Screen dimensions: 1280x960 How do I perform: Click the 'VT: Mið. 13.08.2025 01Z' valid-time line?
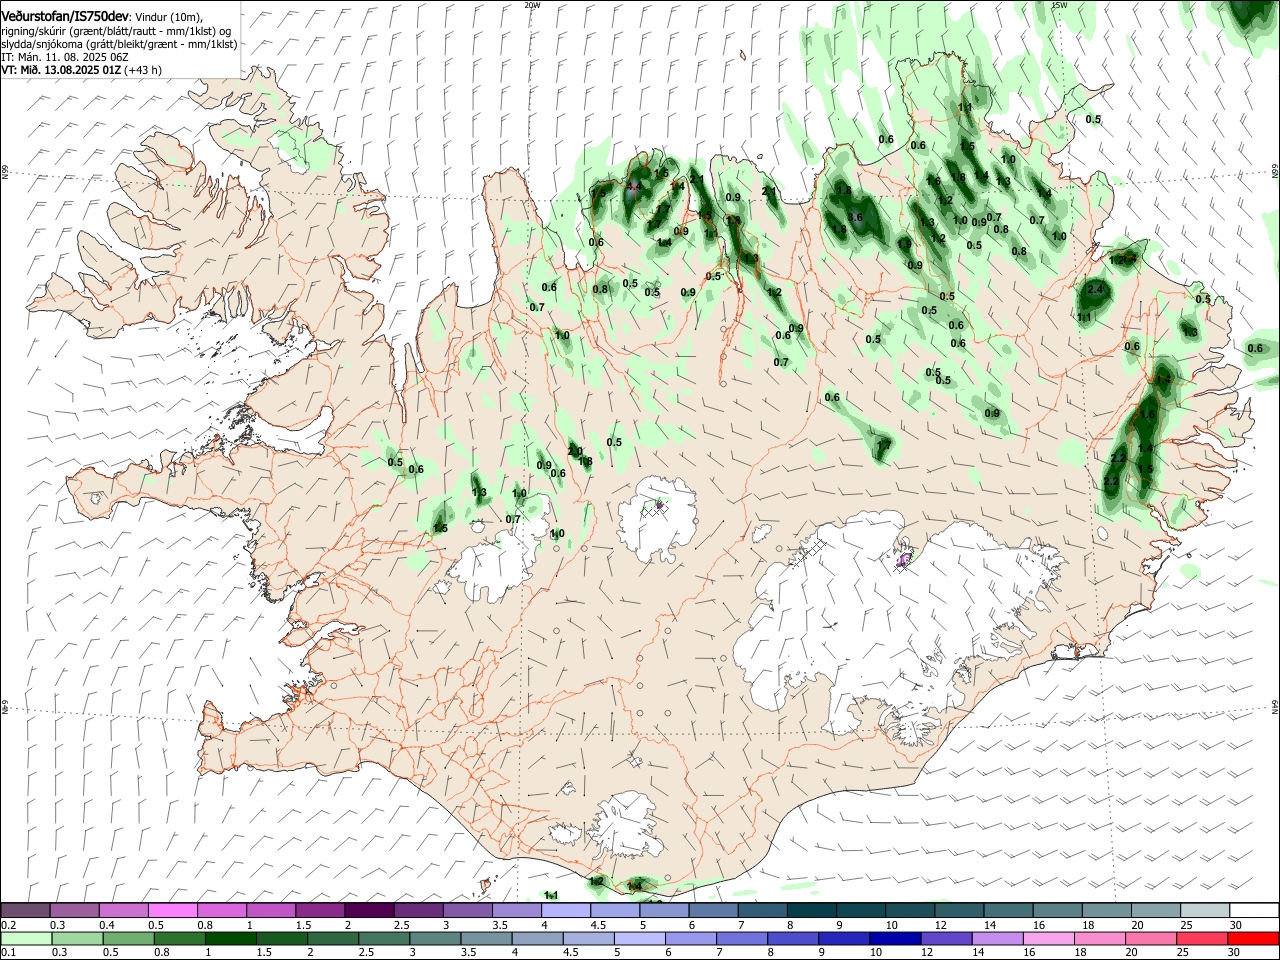point(61,70)
